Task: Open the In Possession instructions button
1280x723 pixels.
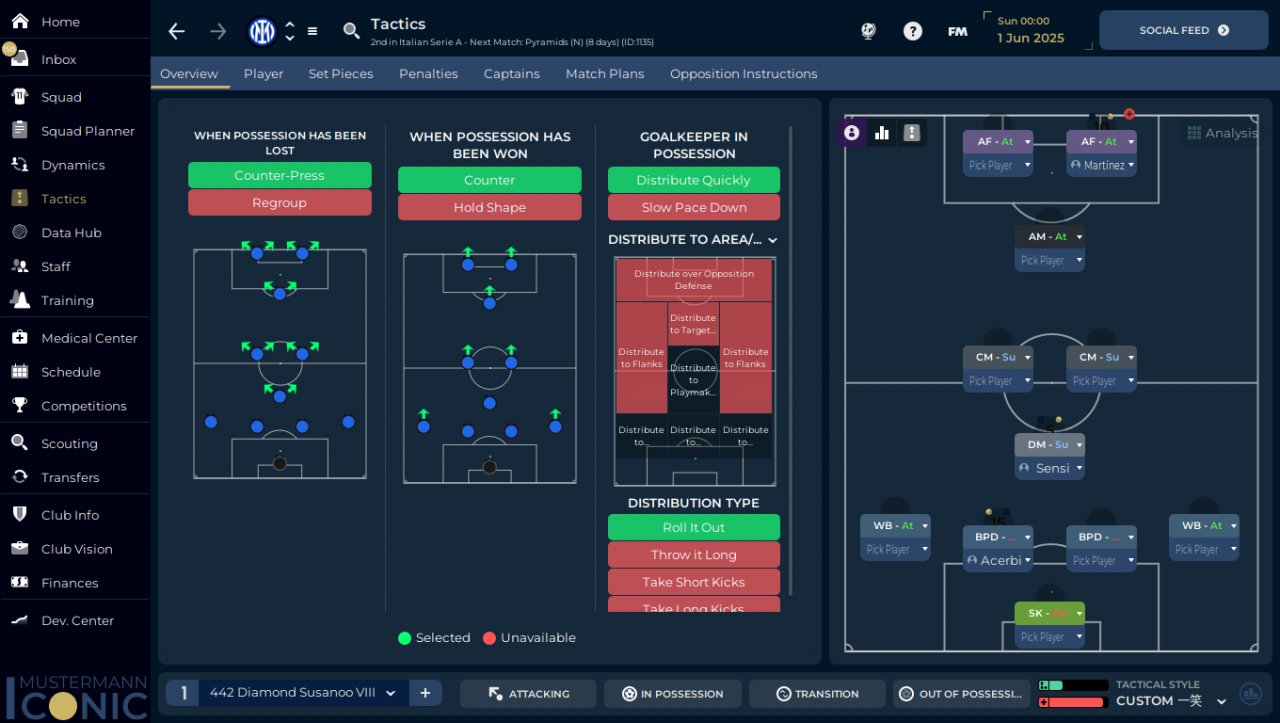Action: coord(673,694)
